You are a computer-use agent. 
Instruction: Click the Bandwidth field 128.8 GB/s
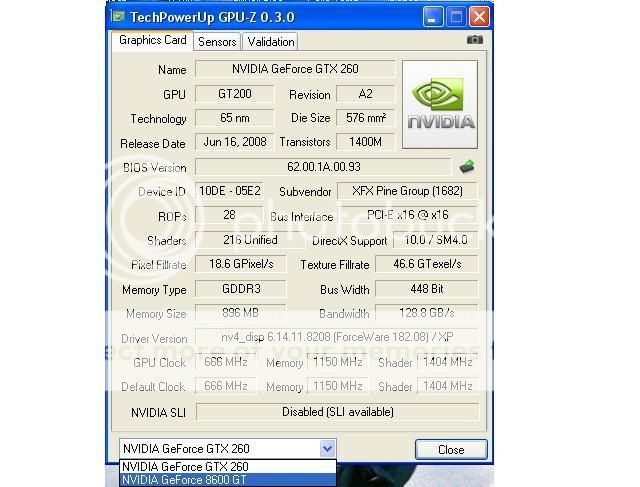[427, 313]
